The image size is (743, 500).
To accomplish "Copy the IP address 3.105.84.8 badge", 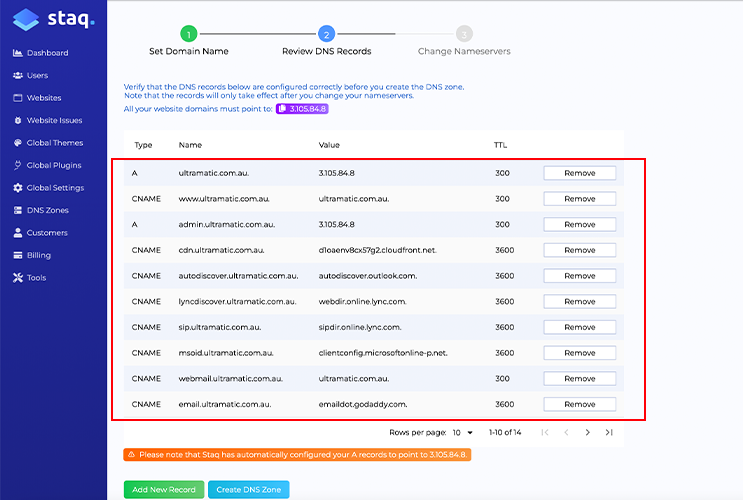I will (302, 109).
